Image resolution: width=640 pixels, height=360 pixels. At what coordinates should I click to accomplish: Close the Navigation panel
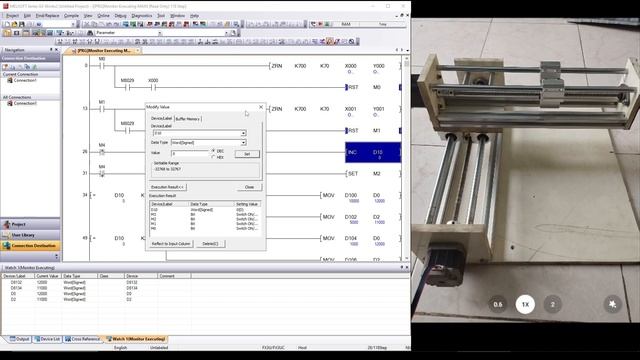point(57,49)
